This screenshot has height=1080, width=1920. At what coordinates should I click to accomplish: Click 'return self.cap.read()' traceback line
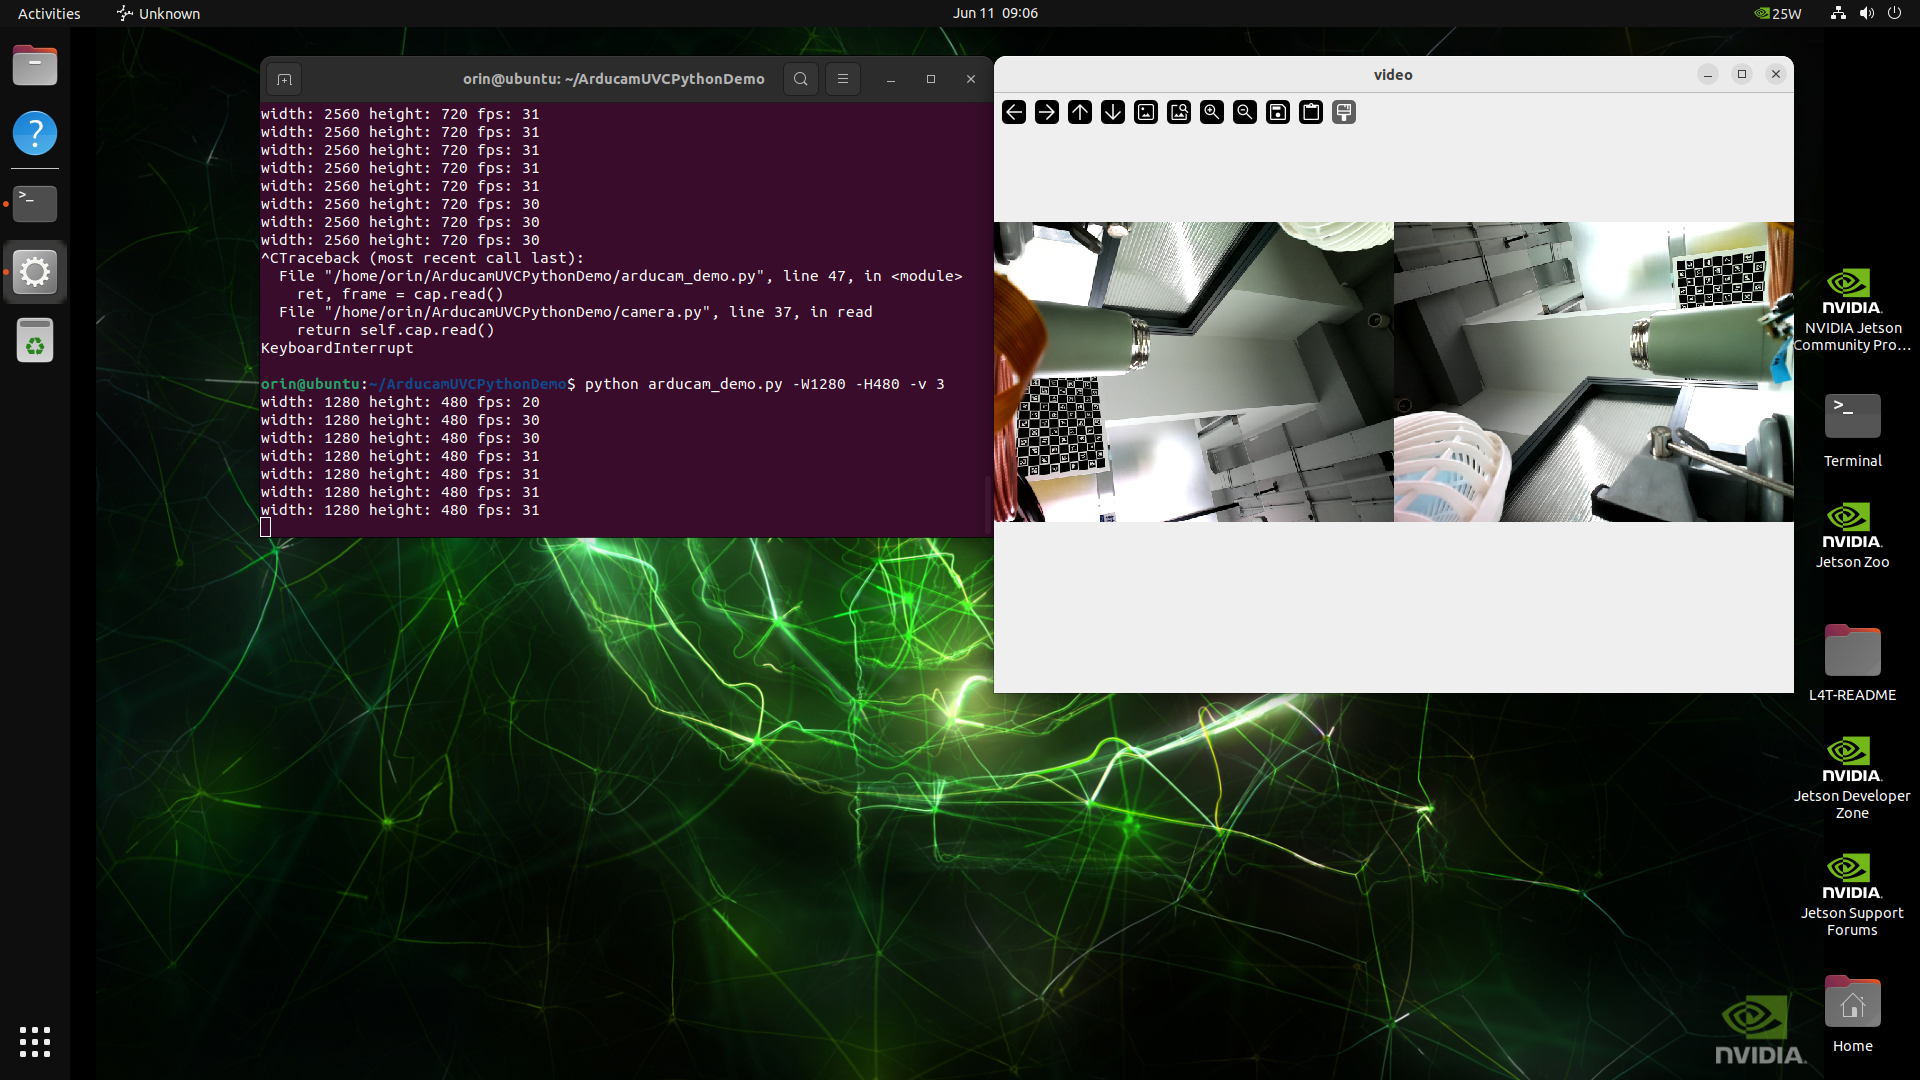click(x=396, y=330)
